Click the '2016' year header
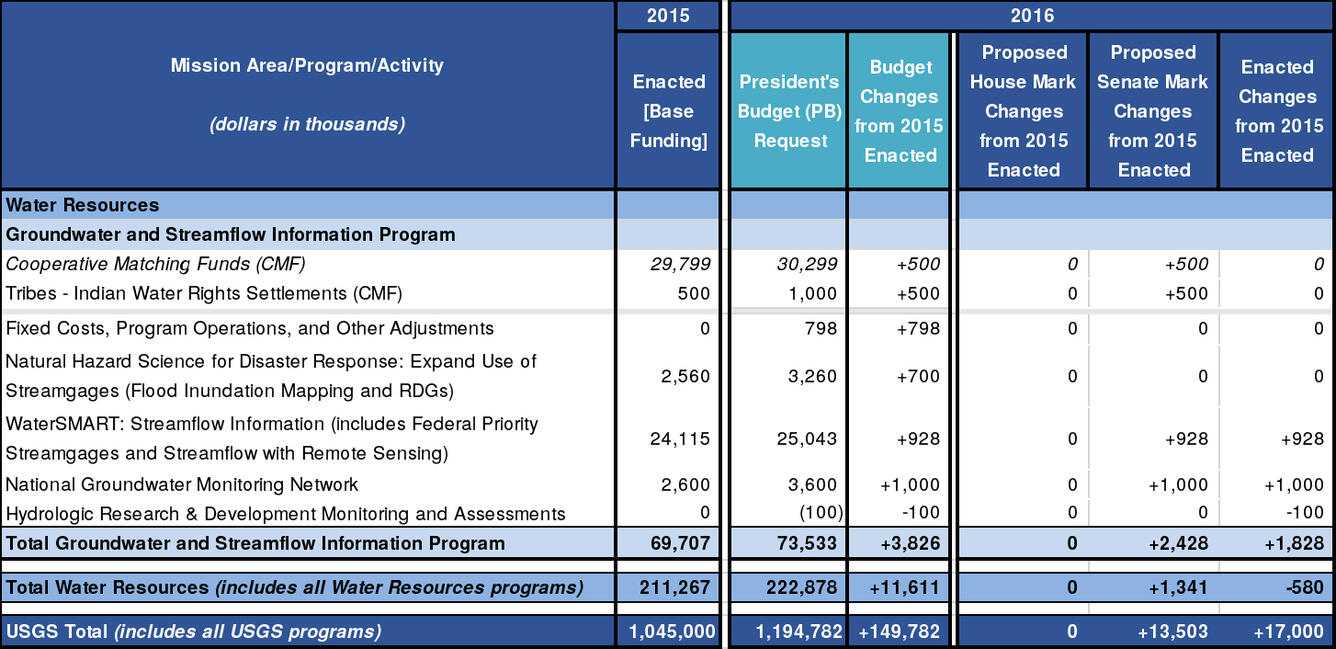1336x649 pixels. 1032,15
